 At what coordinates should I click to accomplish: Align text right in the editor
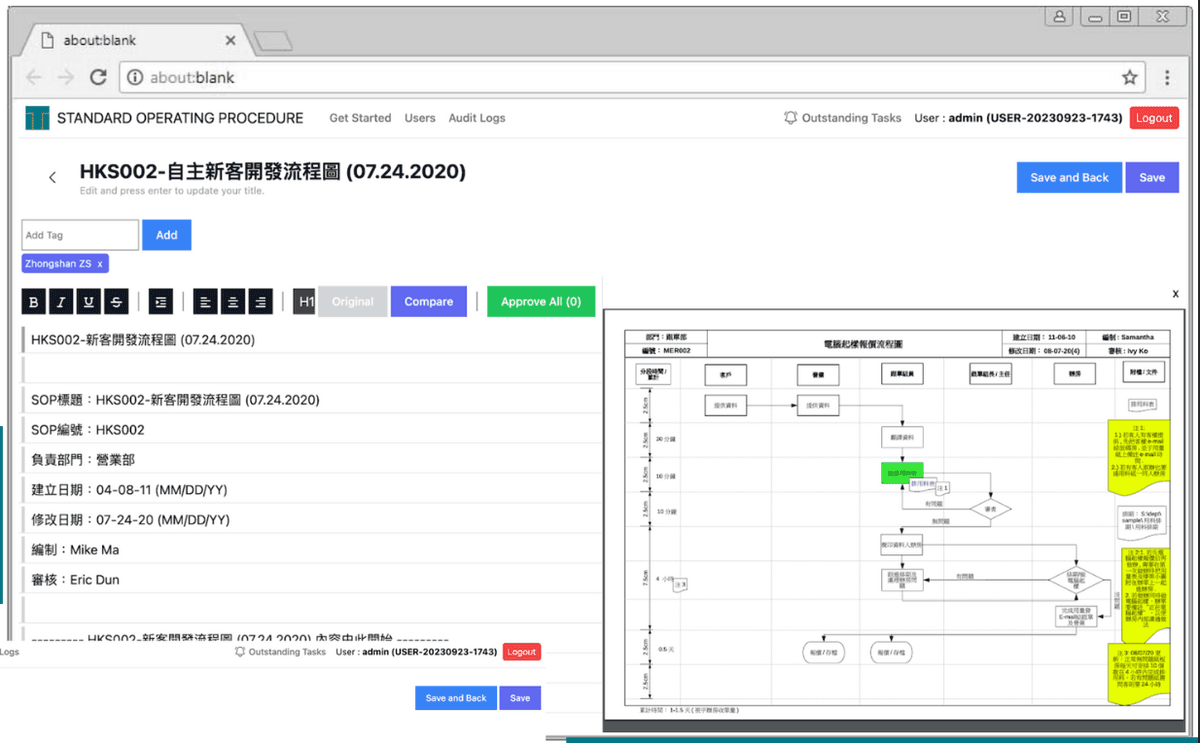pyautogui.click(x=260, y=302)
